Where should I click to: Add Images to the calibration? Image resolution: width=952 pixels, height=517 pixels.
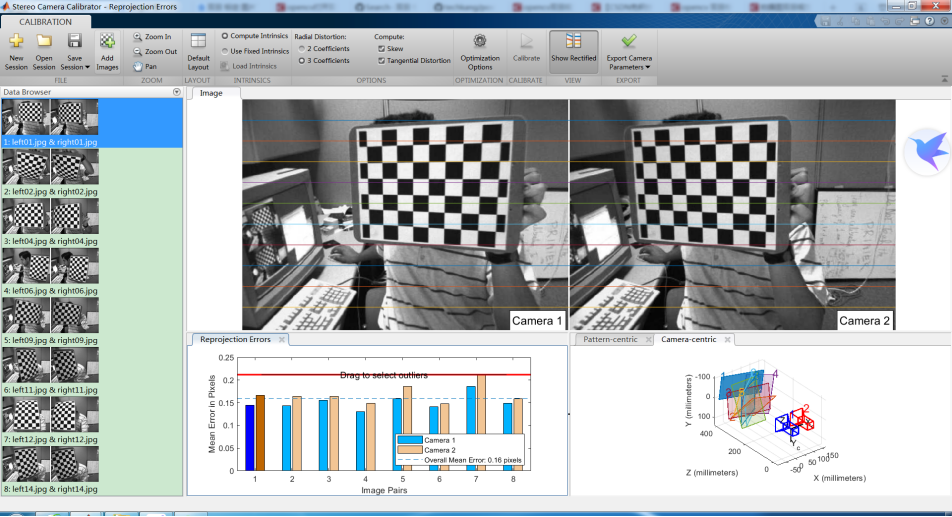[107, 52]
